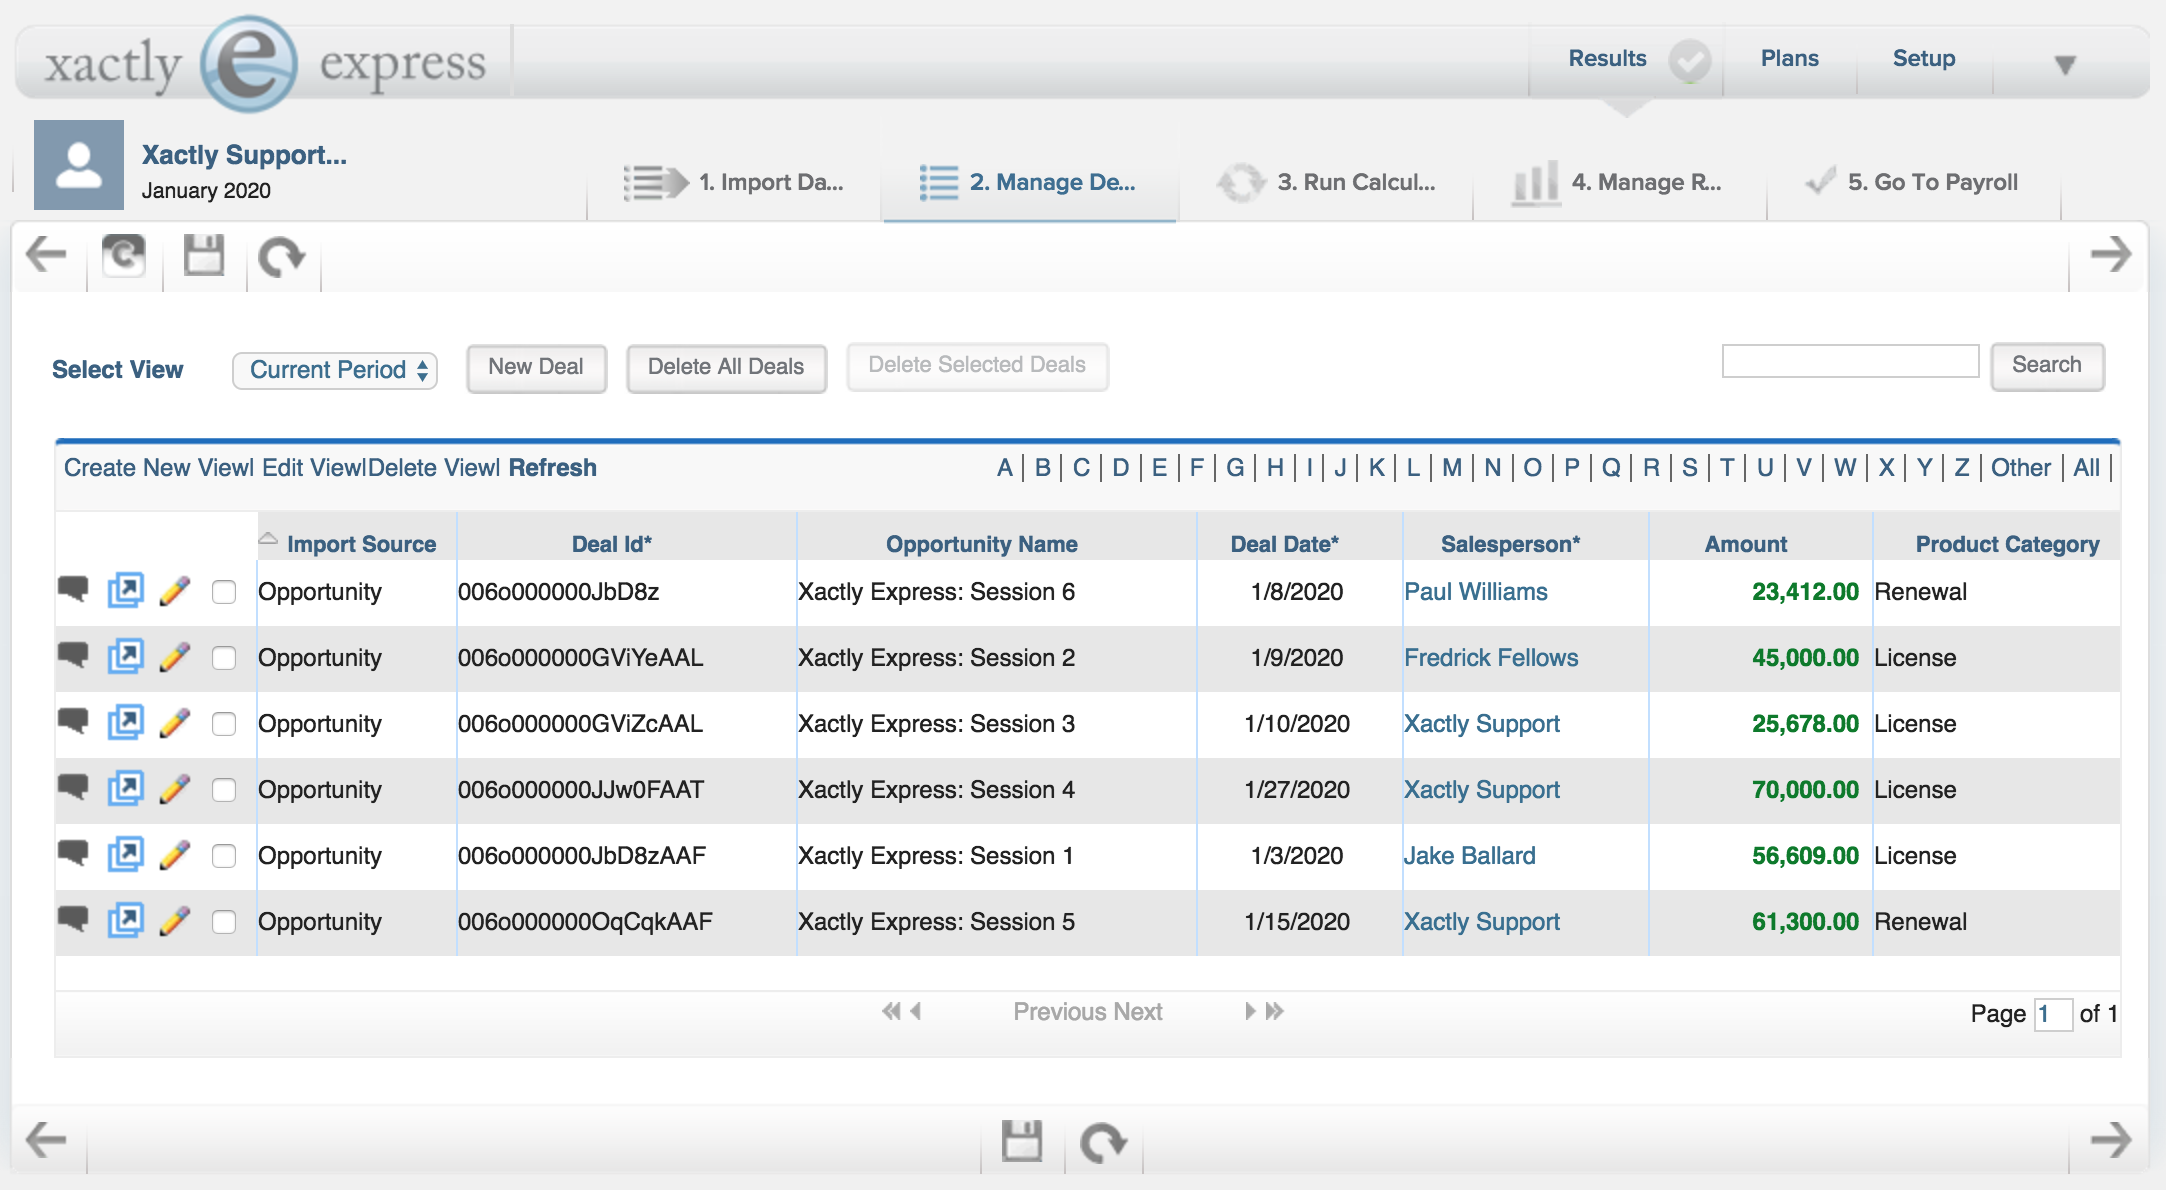Click the top toolbar redo arrow icon
The image size is (2166, 1190).
coord(282,256)
